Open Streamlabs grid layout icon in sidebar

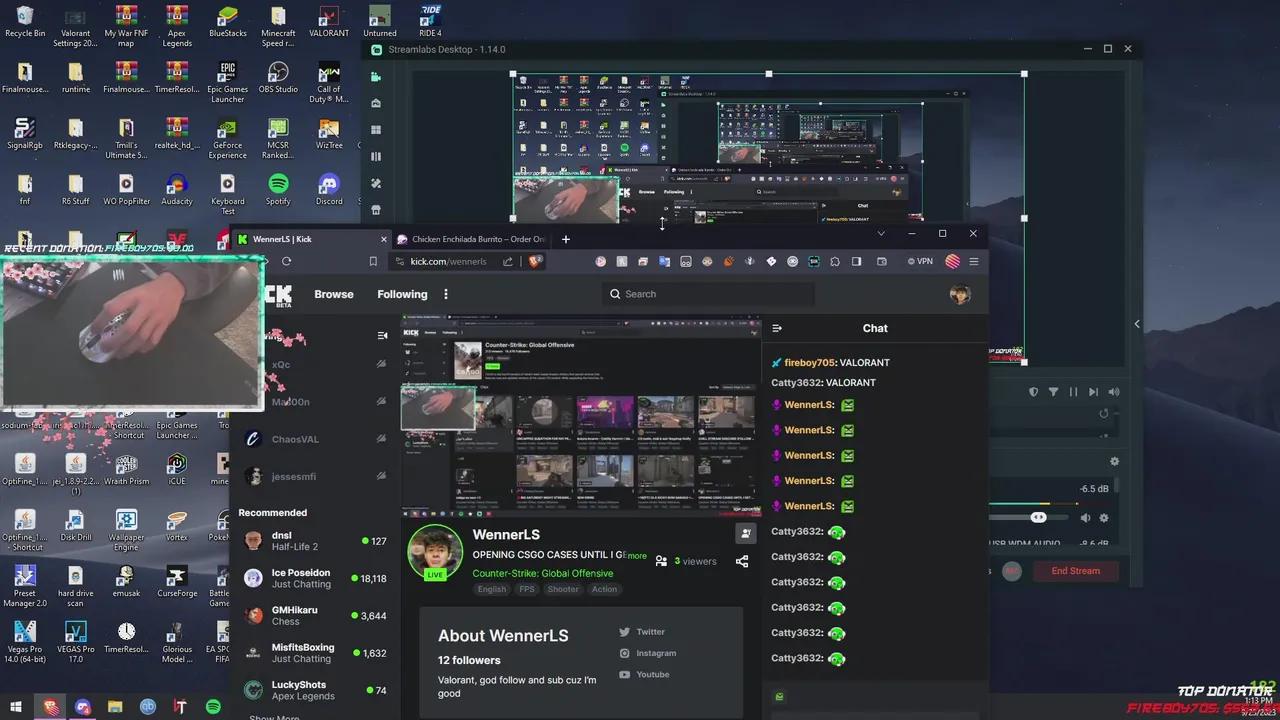point(376,130)
